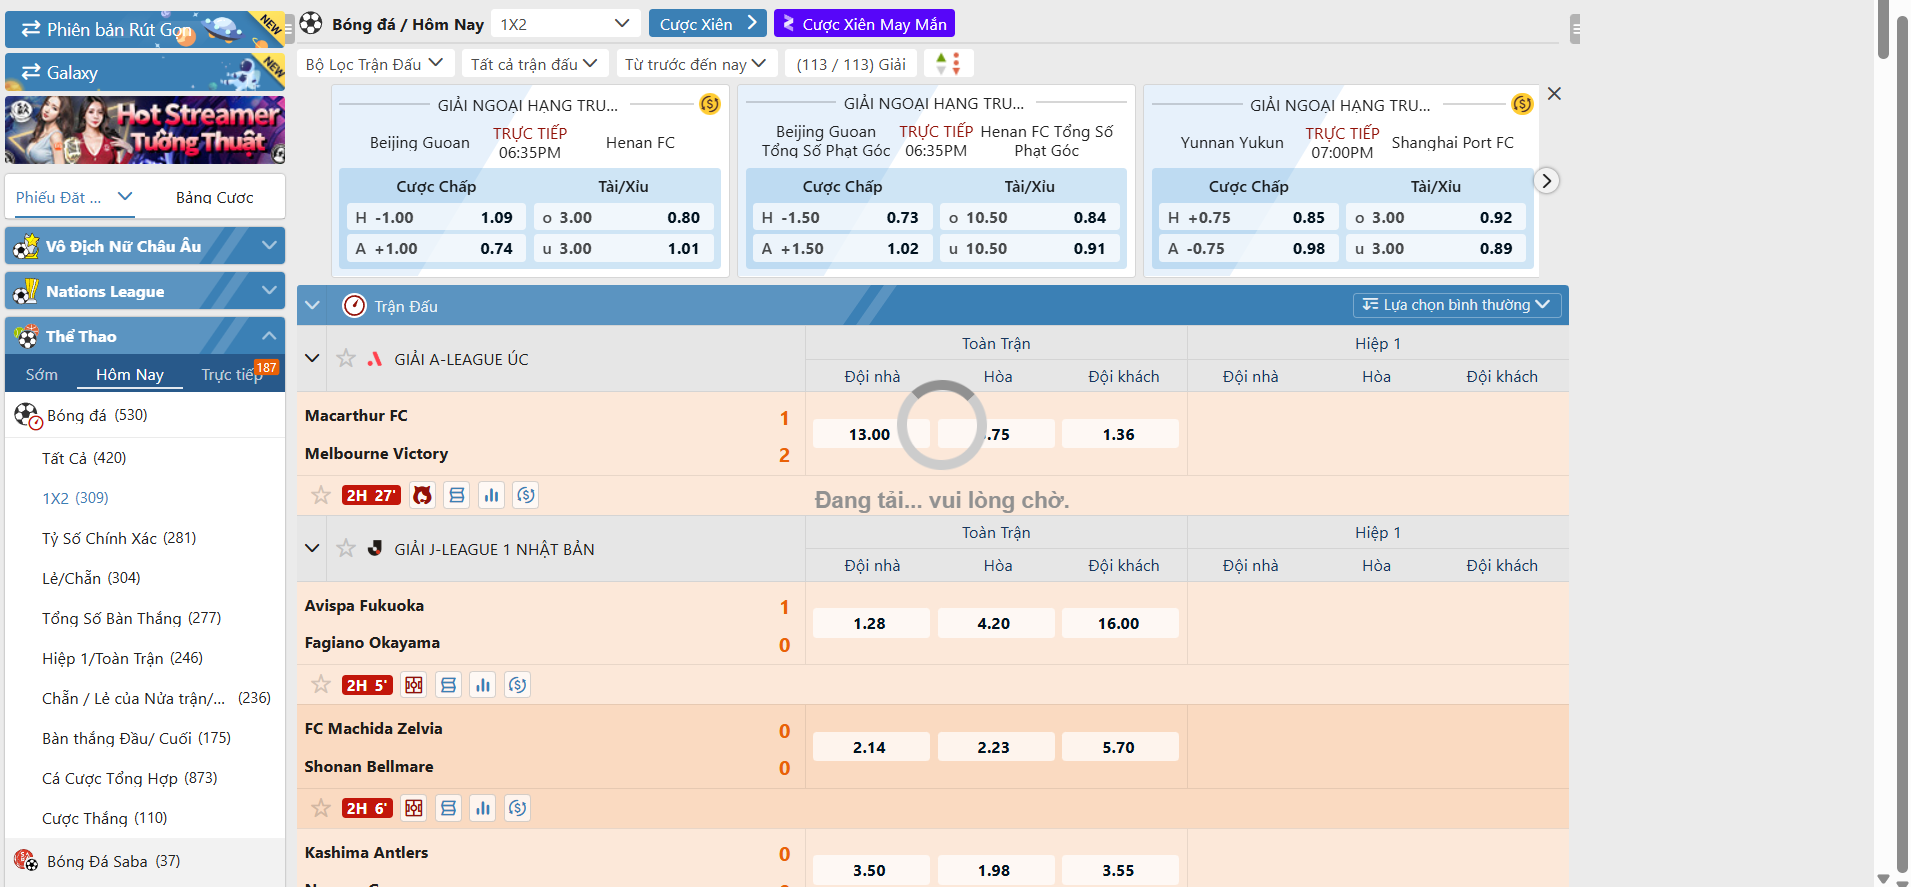This screenshot has width=1911, height=887.
Task: Bet Beijing Guoan handicap H -1.00 at 1.09
Action: pyautogui.click(x=434, y=217)
